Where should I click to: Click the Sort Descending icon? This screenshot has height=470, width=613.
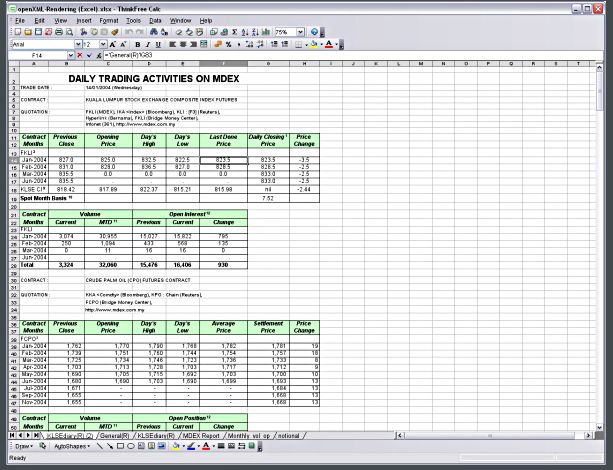pyautogui.click(x=255, y=32)
